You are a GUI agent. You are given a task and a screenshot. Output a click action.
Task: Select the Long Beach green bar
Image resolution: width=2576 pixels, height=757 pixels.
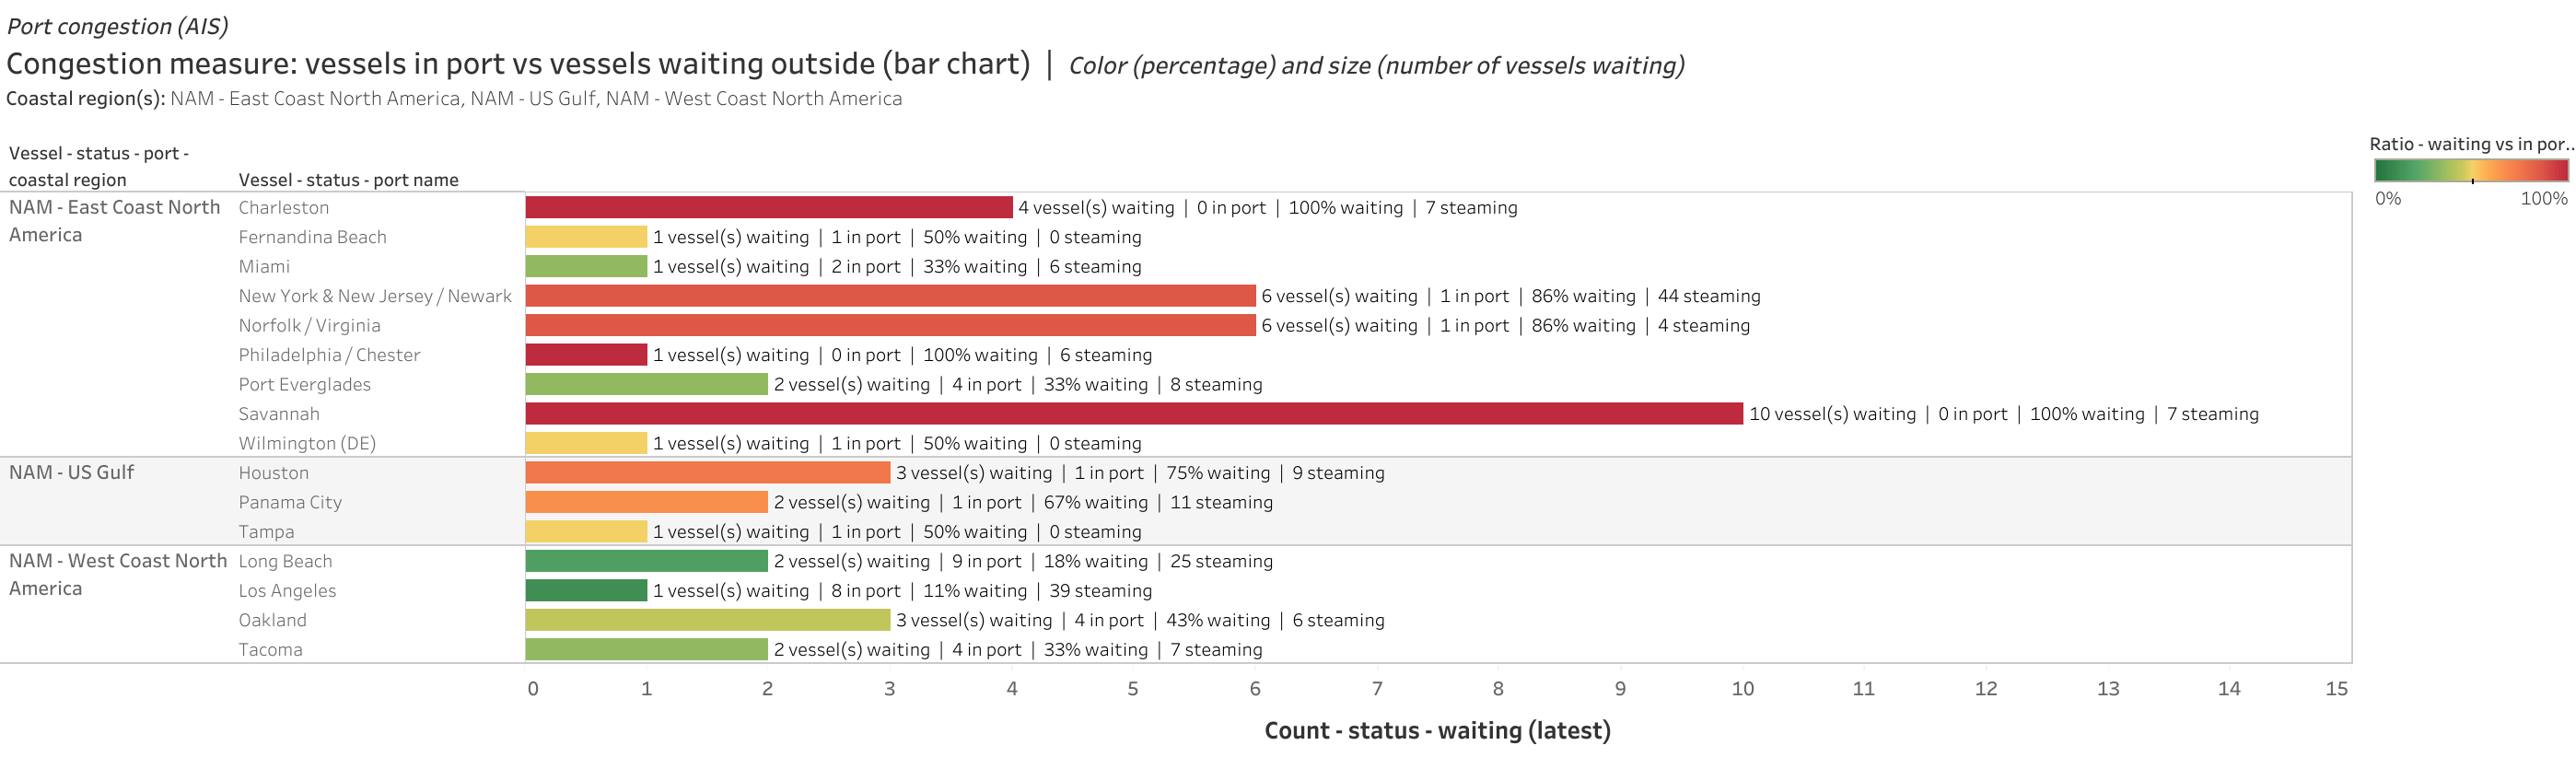(x=647, y=561)
